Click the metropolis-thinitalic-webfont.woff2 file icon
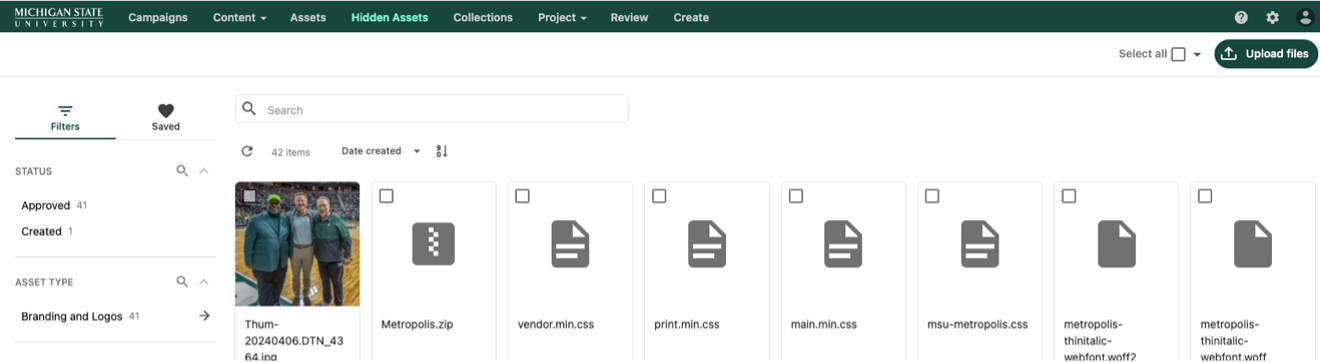 tap(1116, 244)
